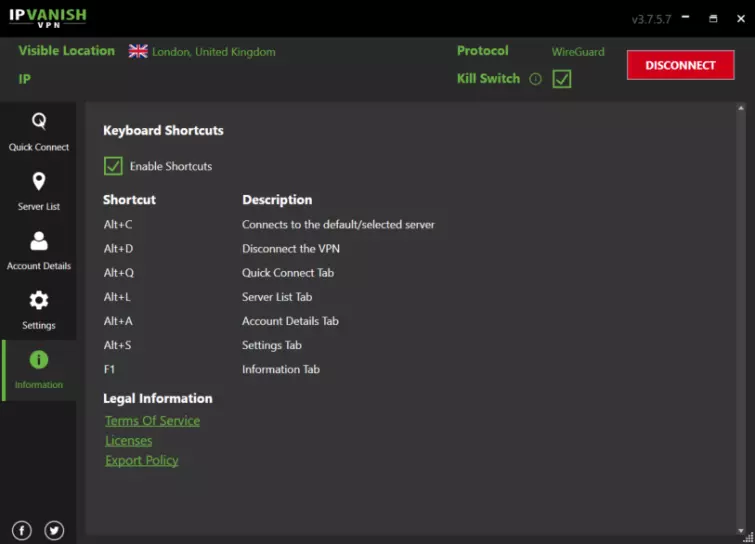This screenshot has width=755, height=544.
Task: Select the green Information icon
Action: 39,359
